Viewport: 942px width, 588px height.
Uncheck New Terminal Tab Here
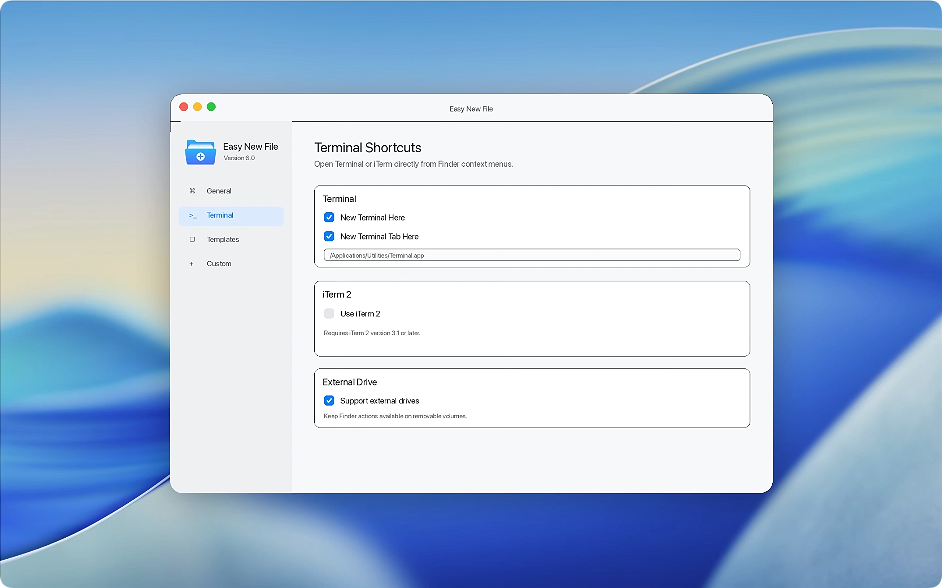pos(329,236)
